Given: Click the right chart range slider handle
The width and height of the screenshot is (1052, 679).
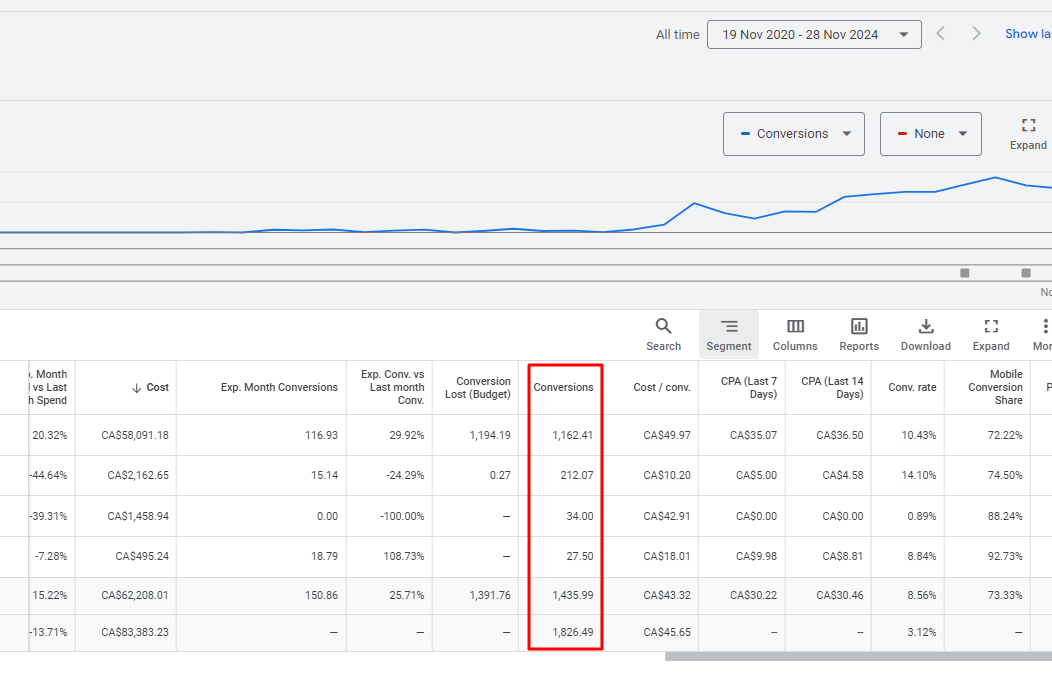Looking at the screenshot, I should (x=1025, y=273).
